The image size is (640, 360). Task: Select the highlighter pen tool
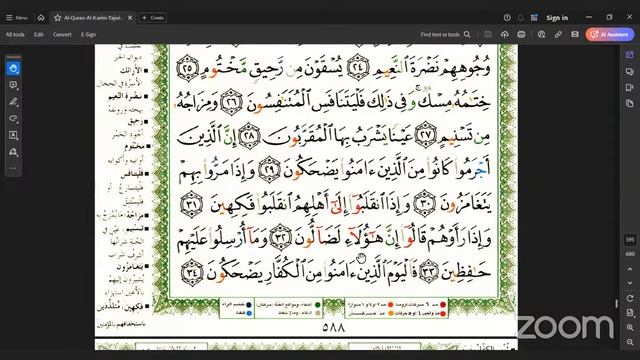[13, 102]
